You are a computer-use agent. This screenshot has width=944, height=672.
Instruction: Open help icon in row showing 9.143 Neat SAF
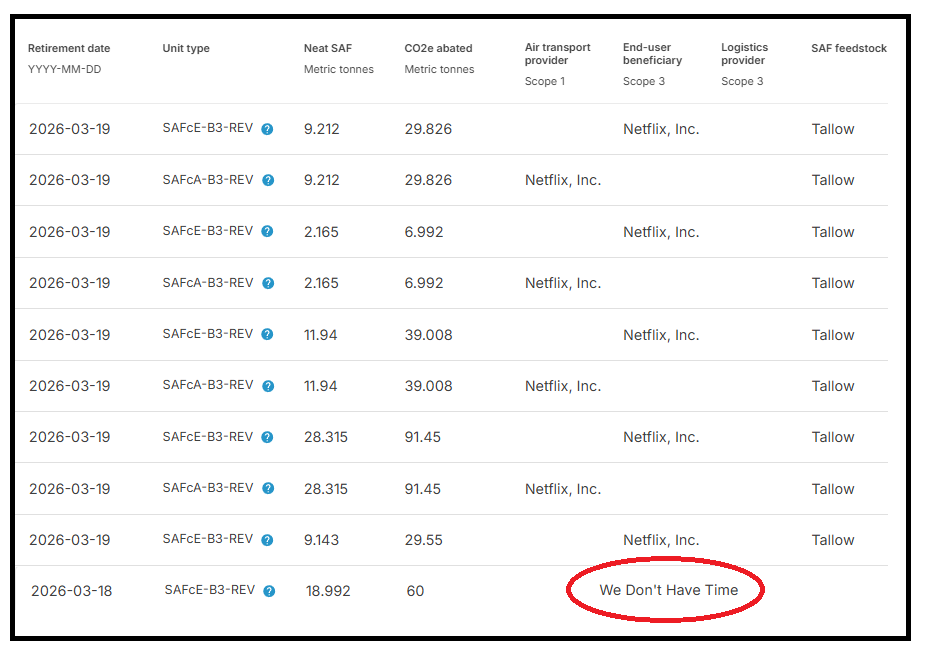coord(268,540)
